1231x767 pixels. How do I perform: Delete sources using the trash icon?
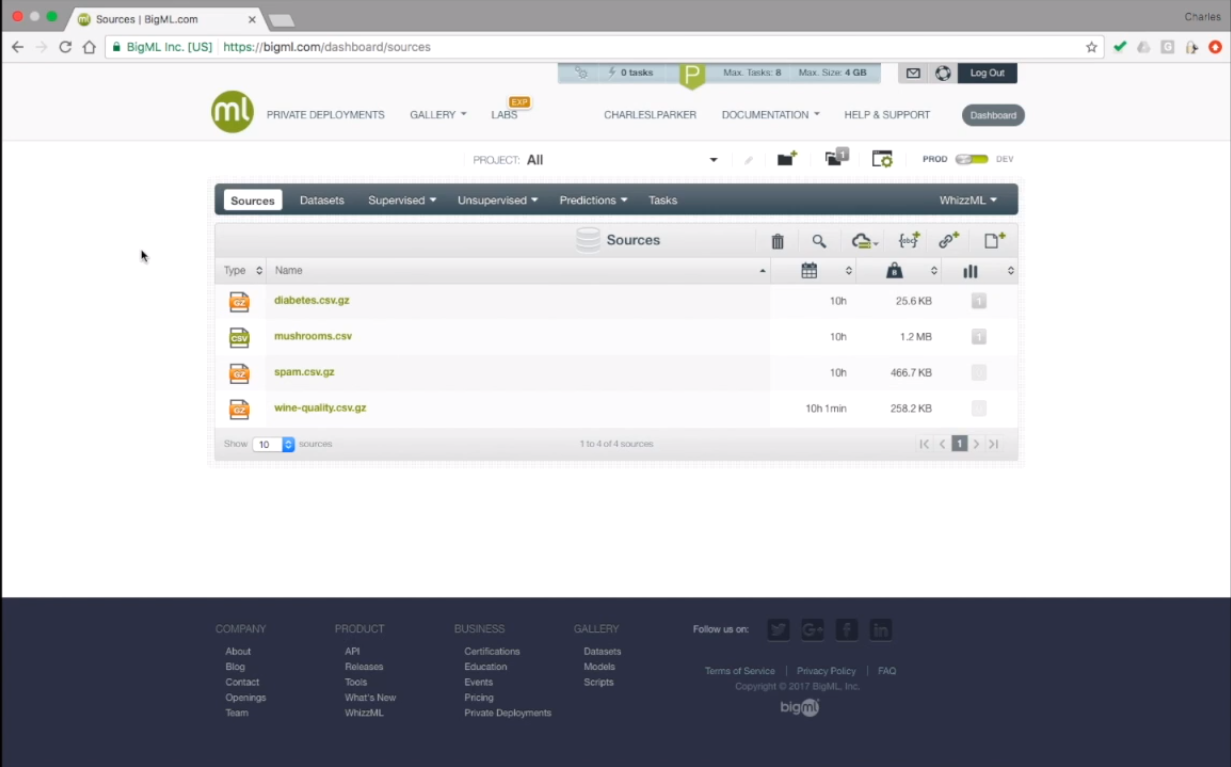777,241
